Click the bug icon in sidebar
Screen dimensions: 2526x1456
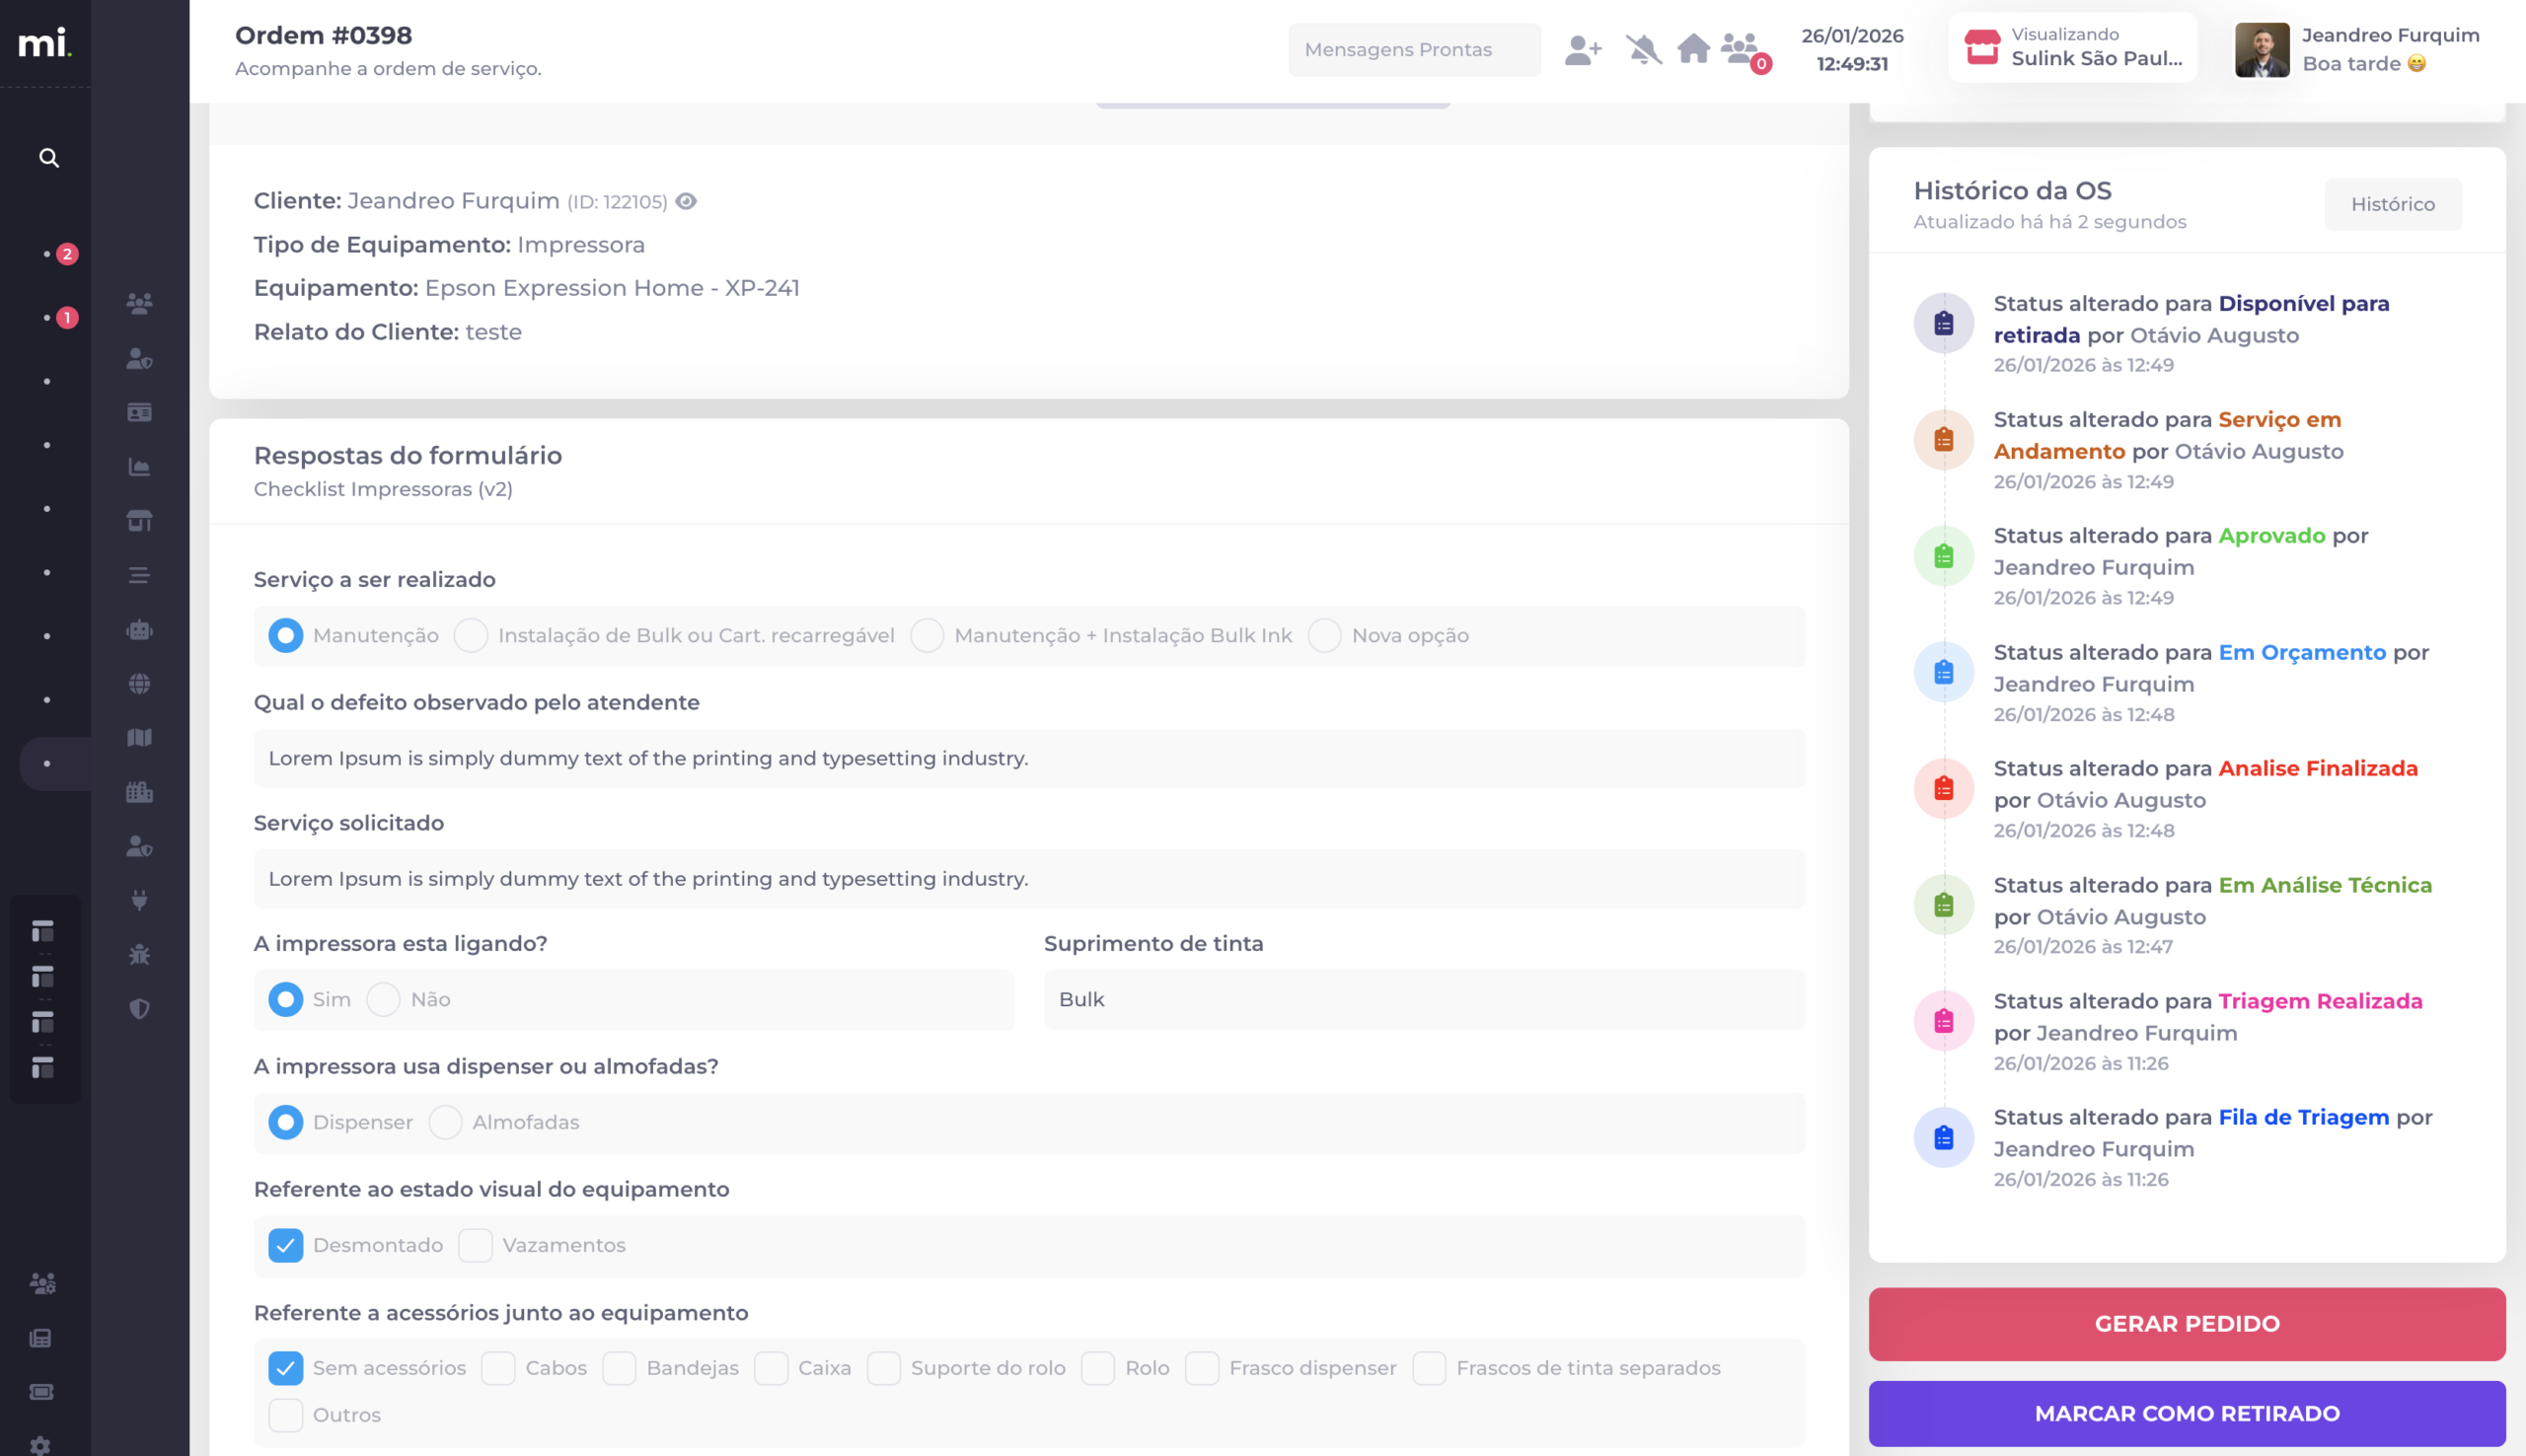pos(139,954)
